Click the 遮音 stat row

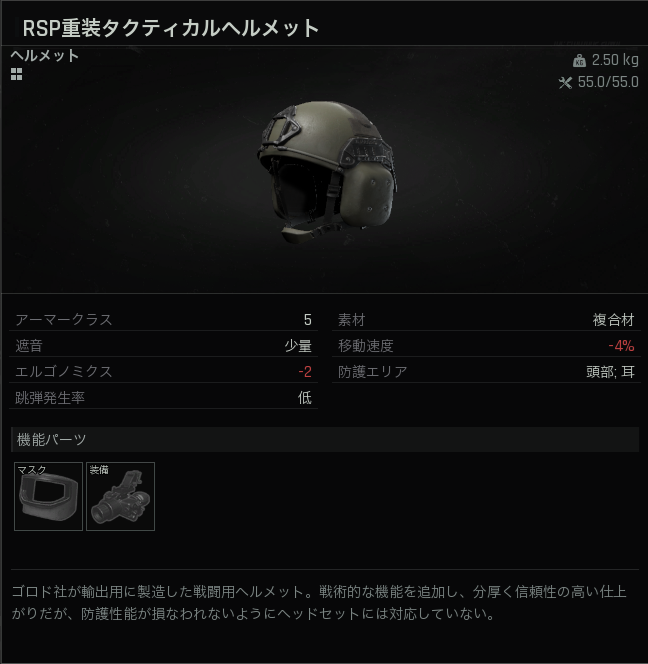(x=163, y=346)
